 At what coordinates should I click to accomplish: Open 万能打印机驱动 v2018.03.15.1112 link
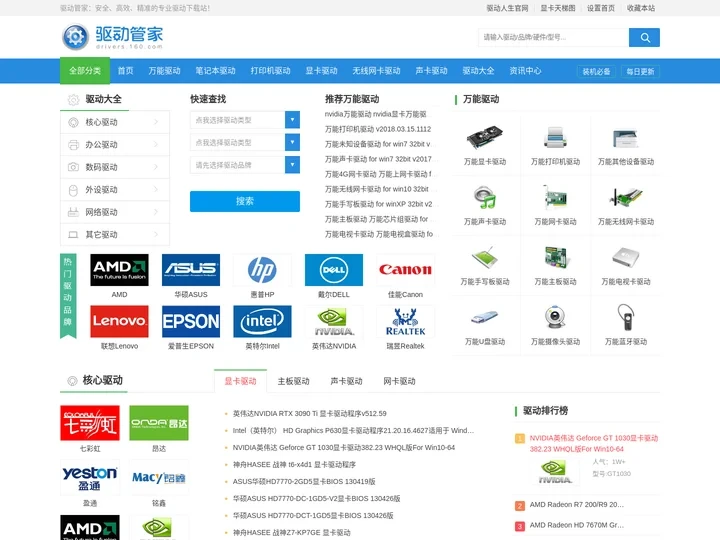click(378, 129)
